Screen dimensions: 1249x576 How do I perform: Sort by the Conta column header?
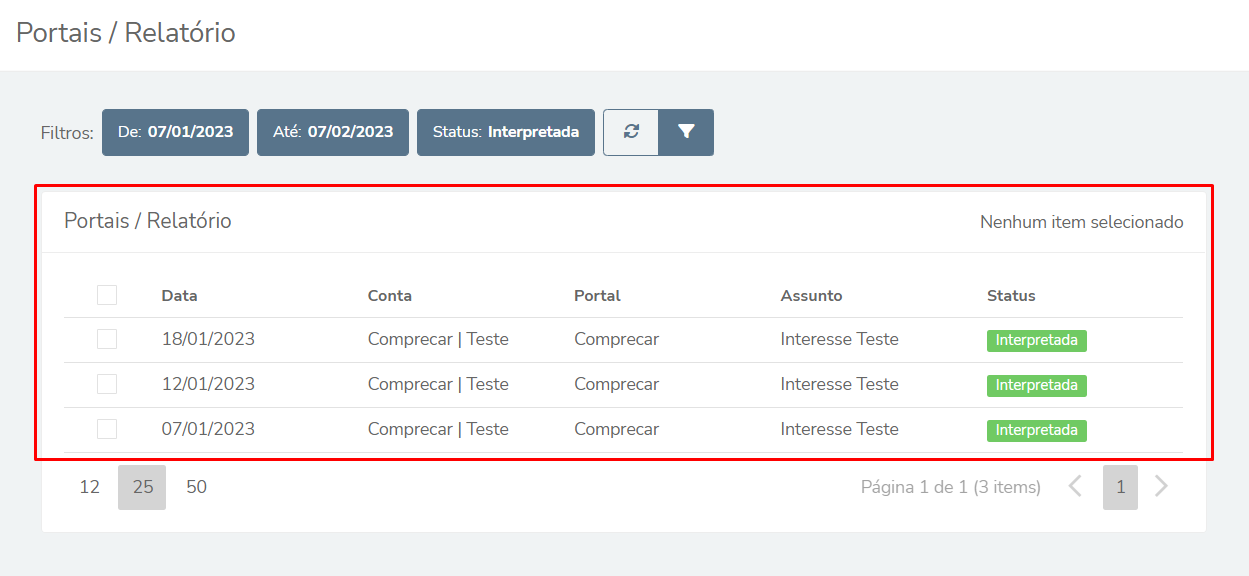[390, 296]
